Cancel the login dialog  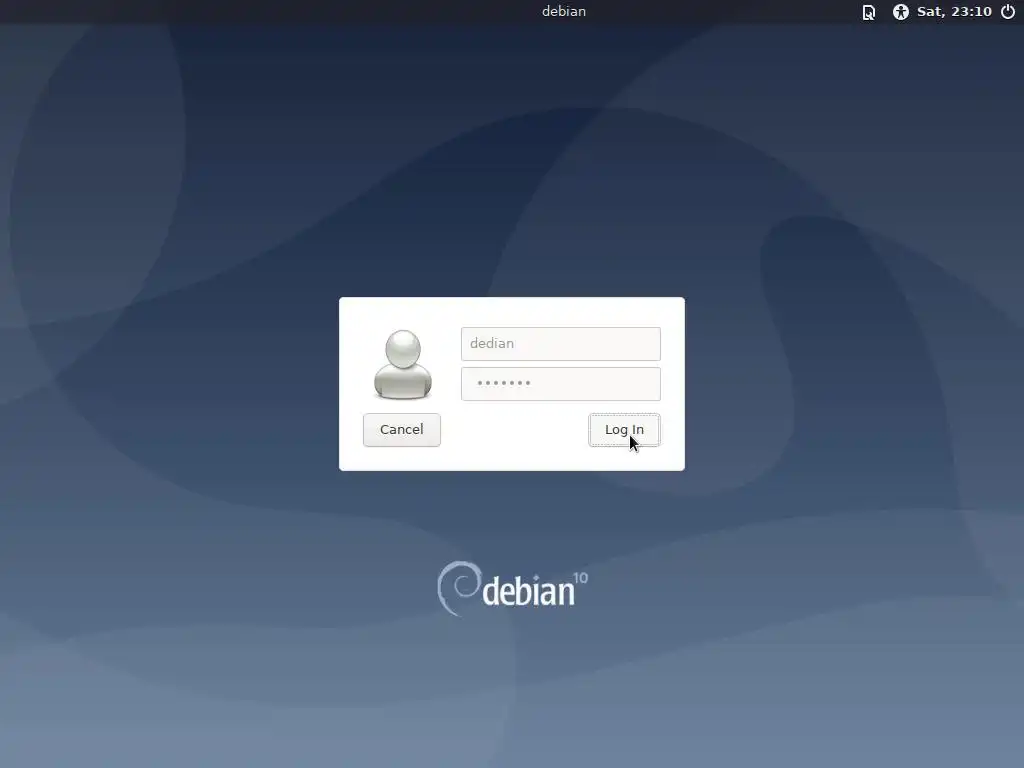pyautogui.click(x=402, y=430)
